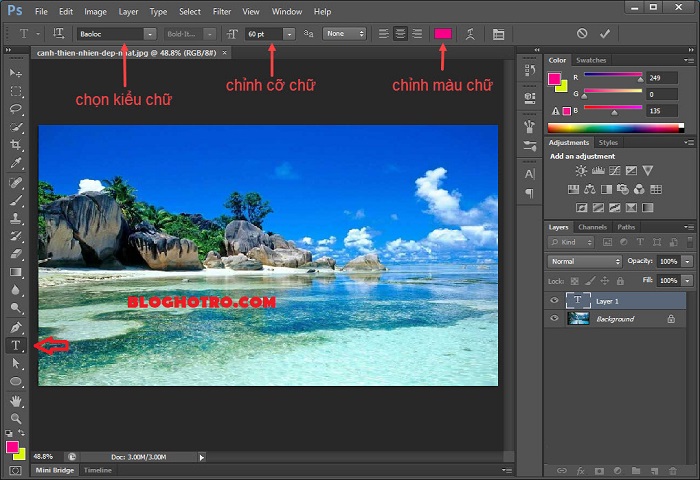The image size is (700, 480).
Task: Open the layer Kind filter dropdown
Action: click(571, 242)
